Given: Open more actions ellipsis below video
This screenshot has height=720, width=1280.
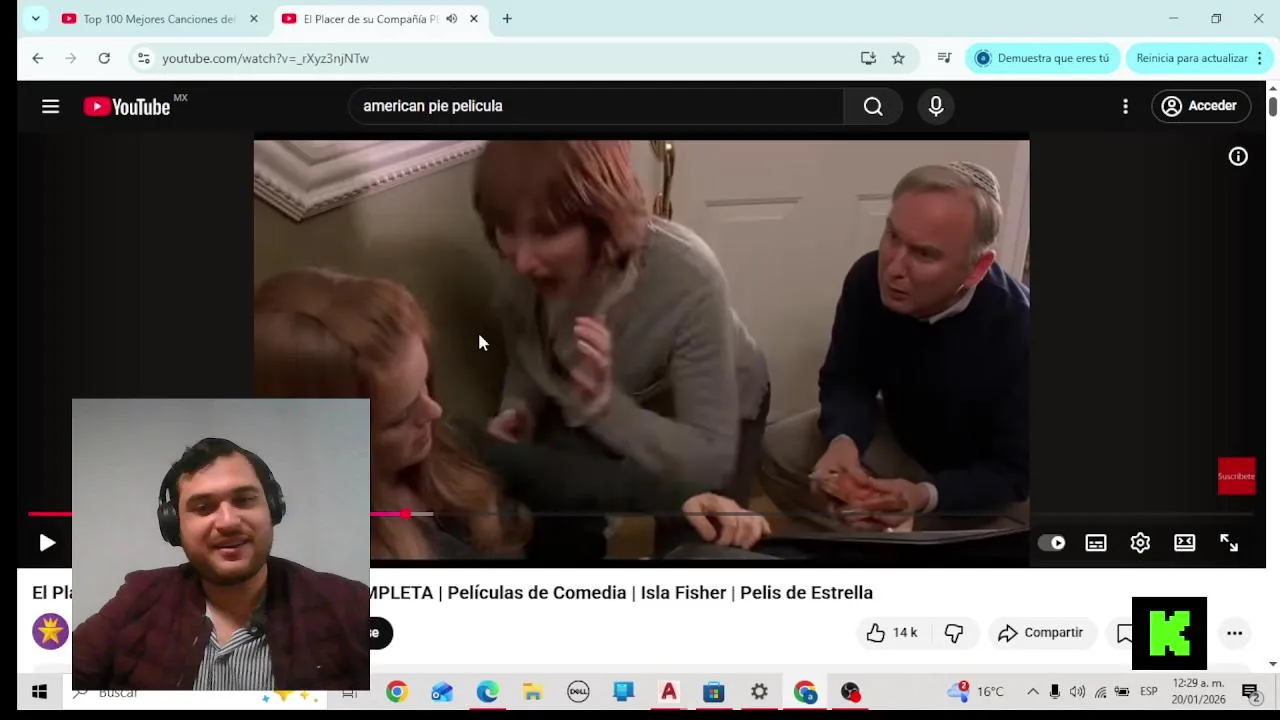Looking at the screenshot, I should [x=1234, y=633].
